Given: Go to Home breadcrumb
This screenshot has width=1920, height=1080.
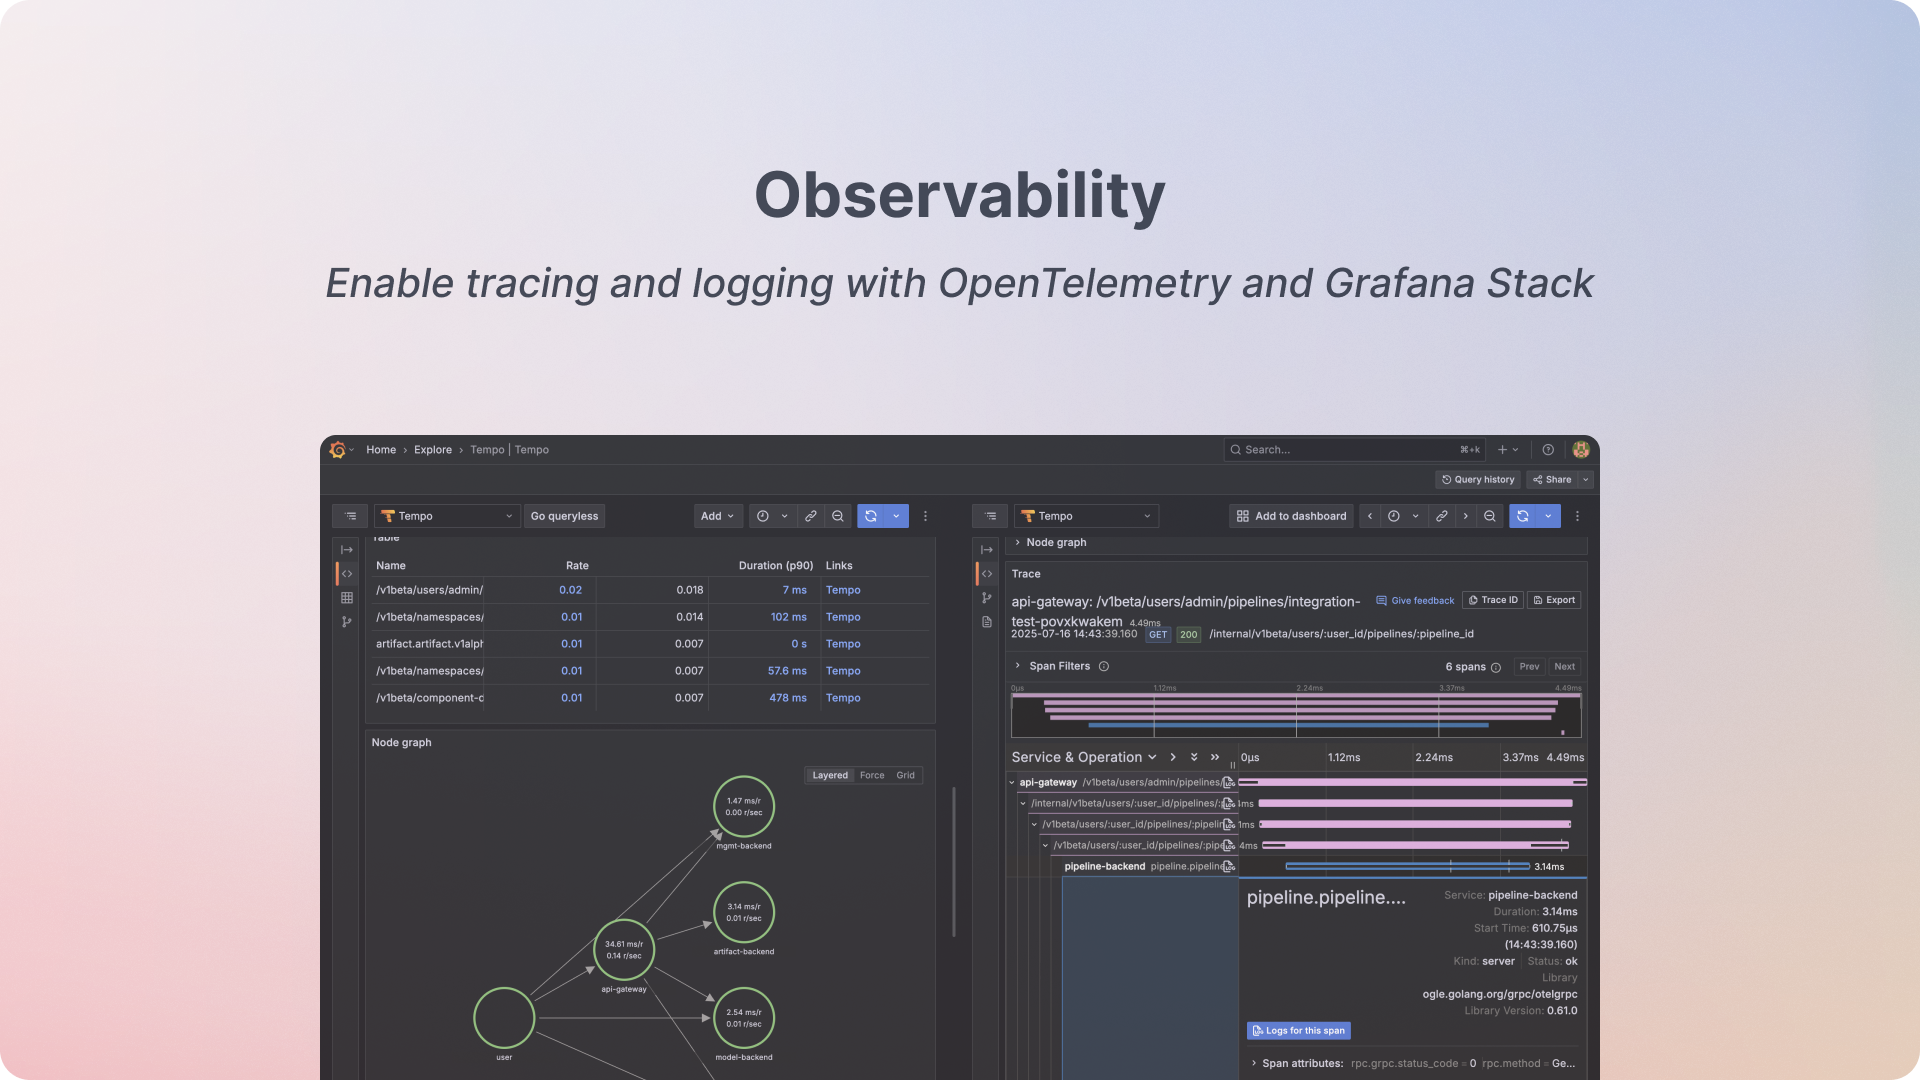Looking at the screenshot, I should click(x=381, y=450).
